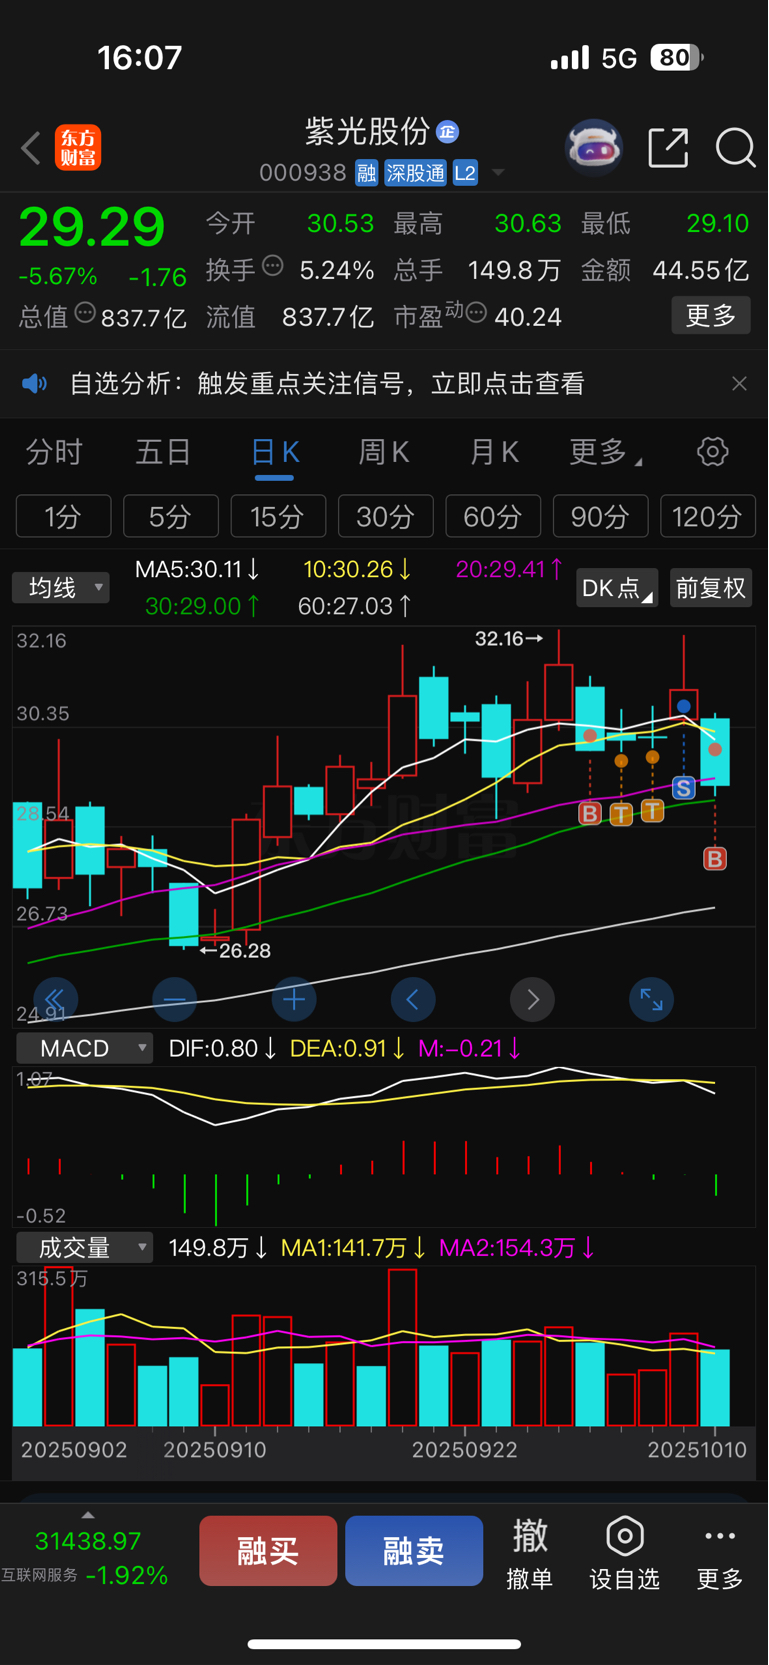The image size is (769, 1665).
Task: Jump to earliest chart data double-arrow
Action: [55, 999]
